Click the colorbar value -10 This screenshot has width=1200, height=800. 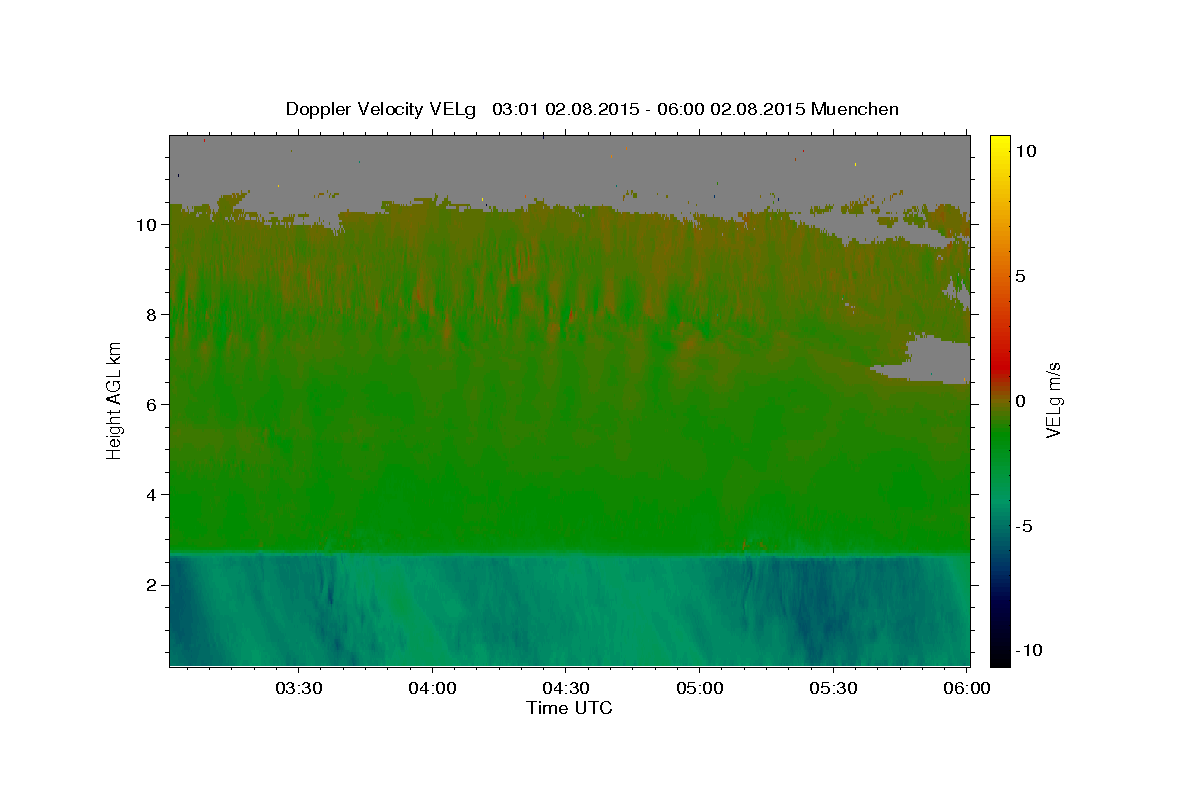pos(1028,650)
